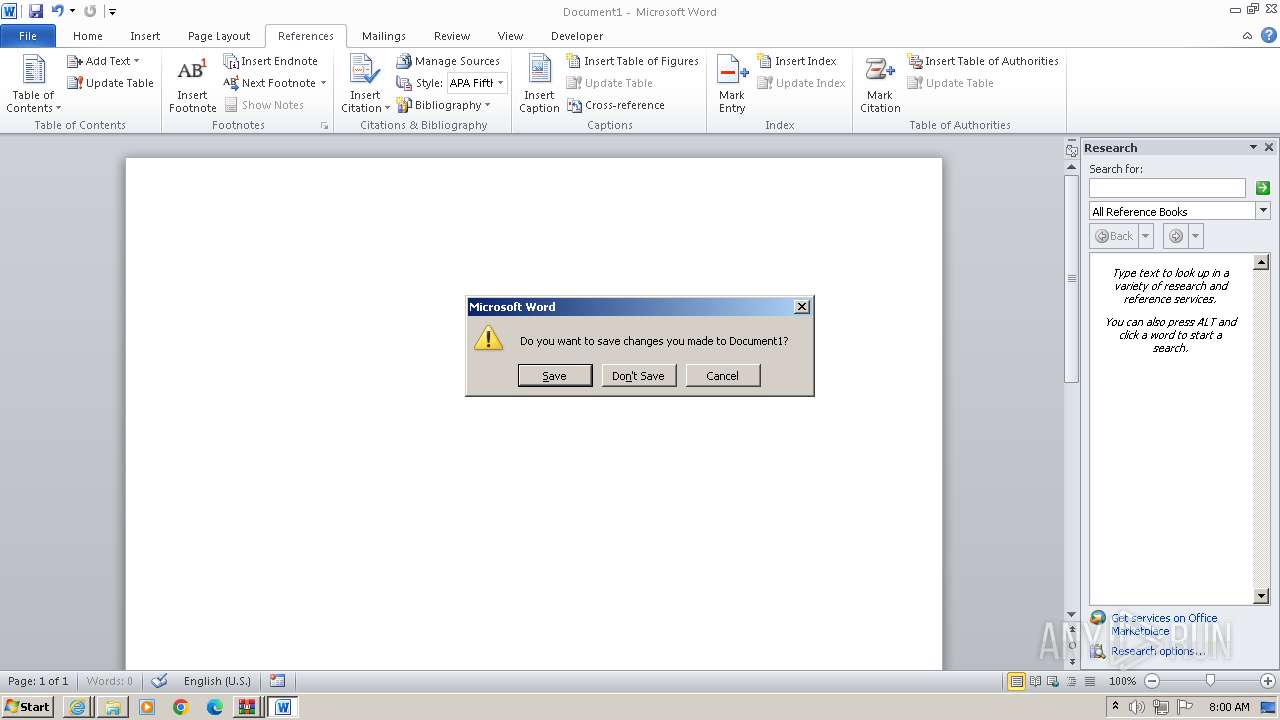Cancel the save changes prompt
The height and width of the screenshot is (720, 1280).
point(722,376)
